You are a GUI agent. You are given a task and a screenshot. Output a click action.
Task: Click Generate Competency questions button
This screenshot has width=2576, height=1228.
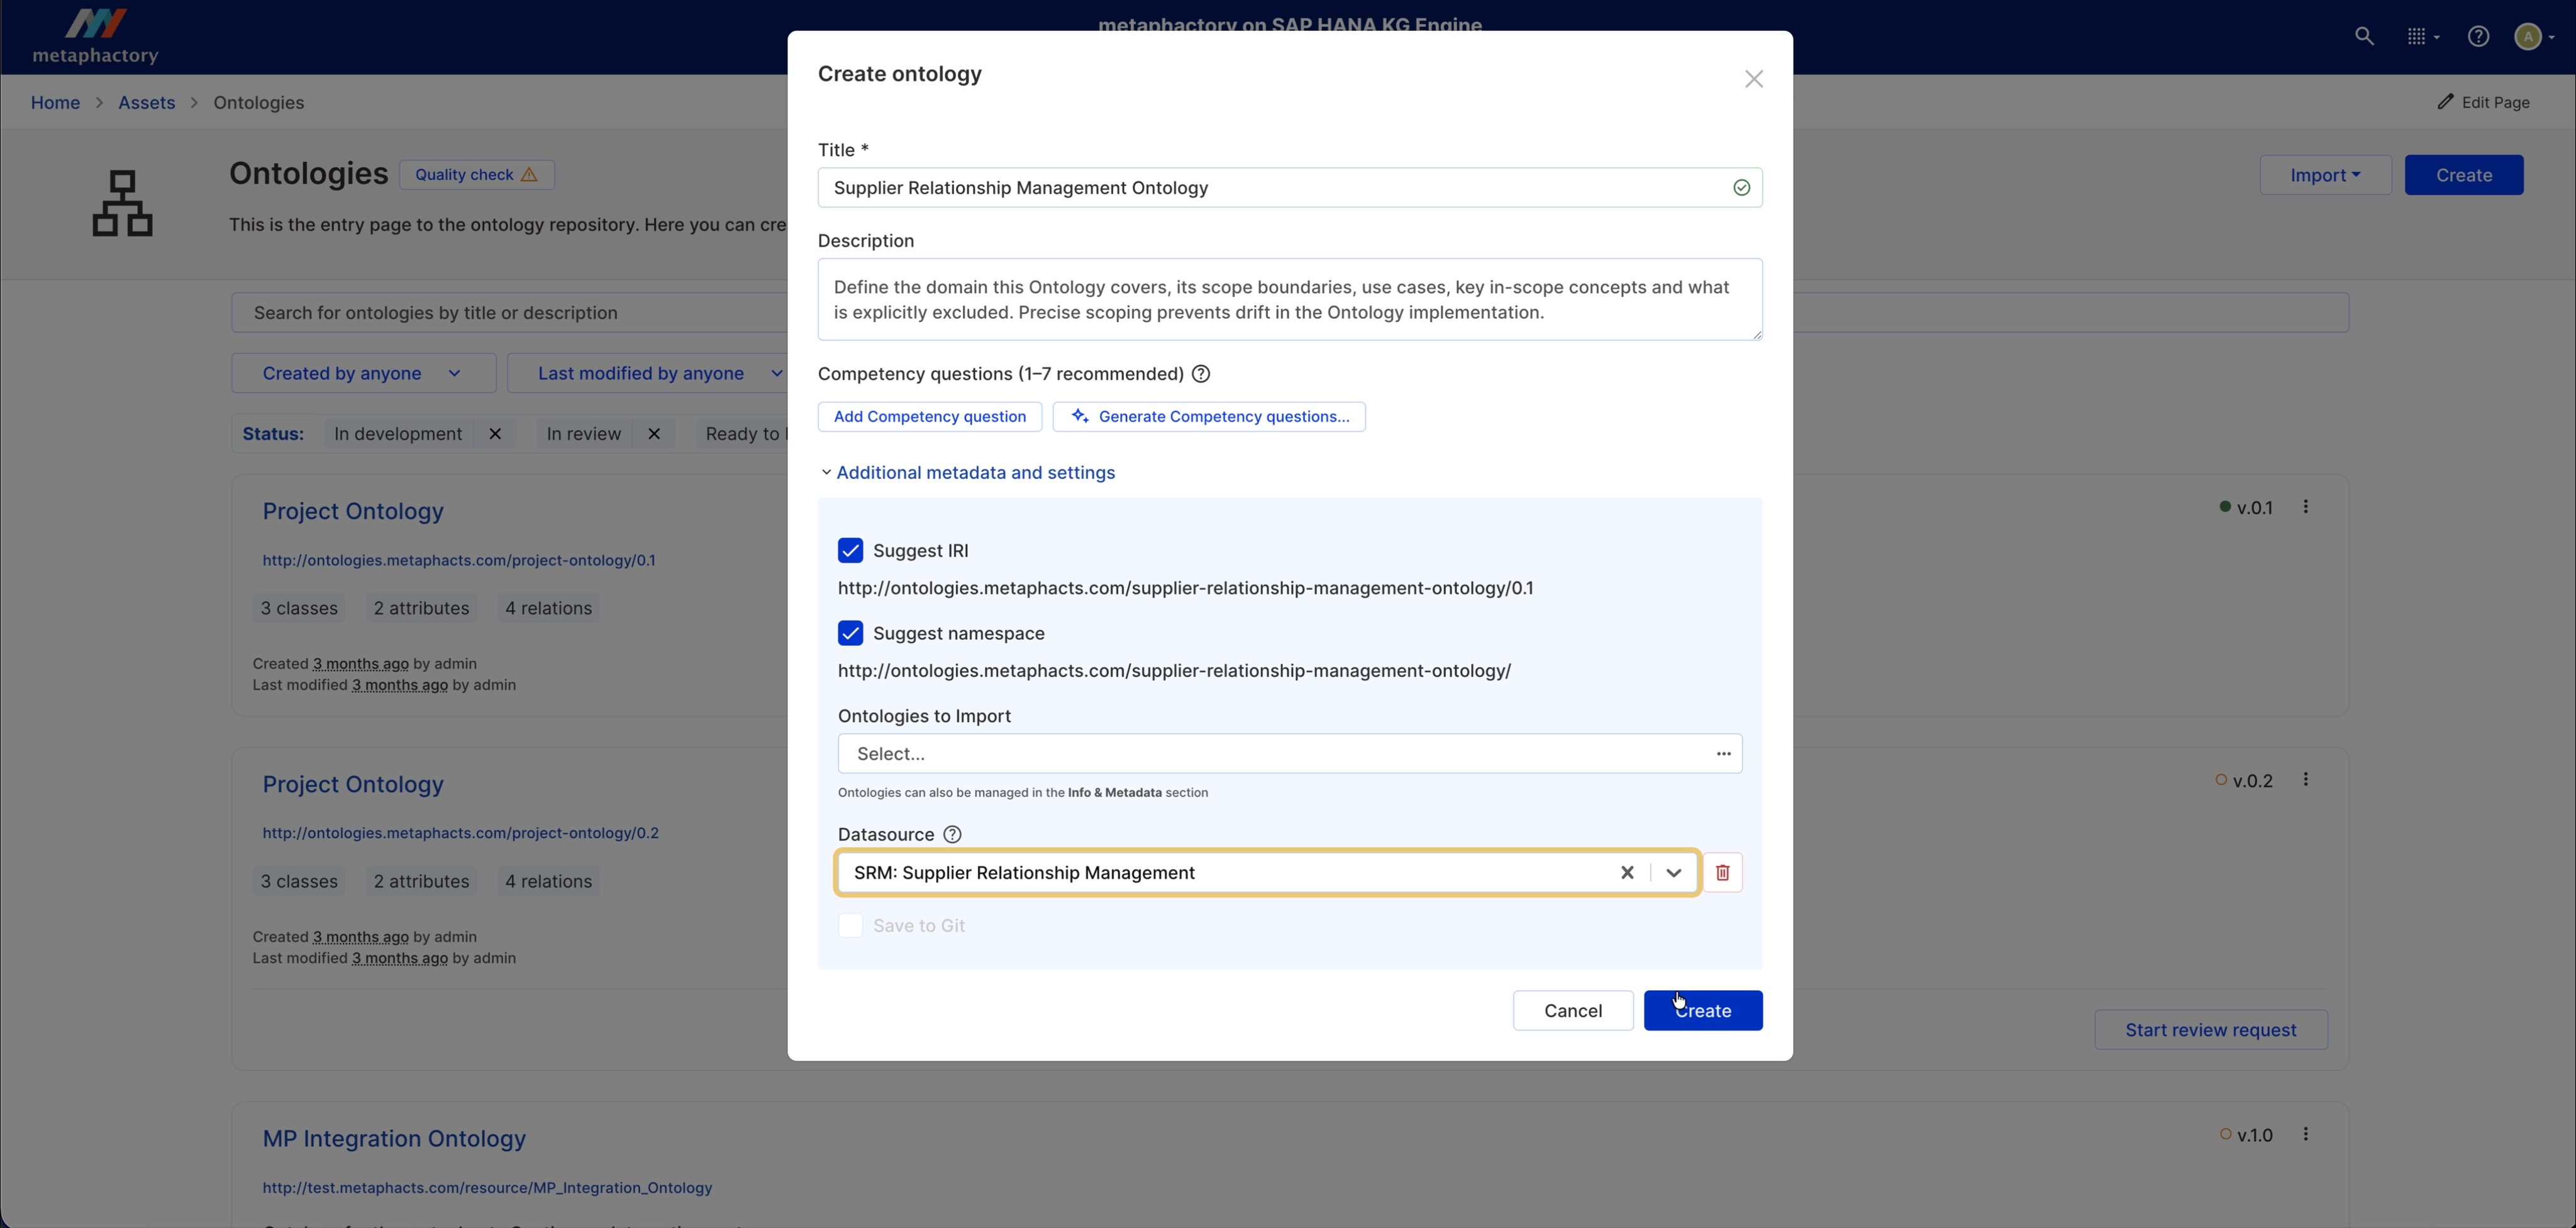coord(1209,417)
